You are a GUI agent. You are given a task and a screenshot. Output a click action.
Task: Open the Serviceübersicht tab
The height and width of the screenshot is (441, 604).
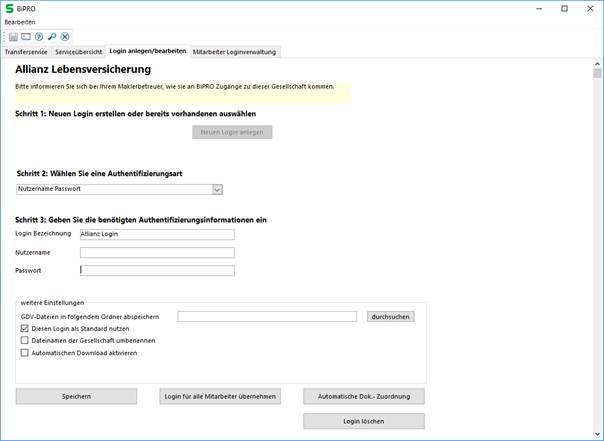pyautogui.click(x=78, y=51)
